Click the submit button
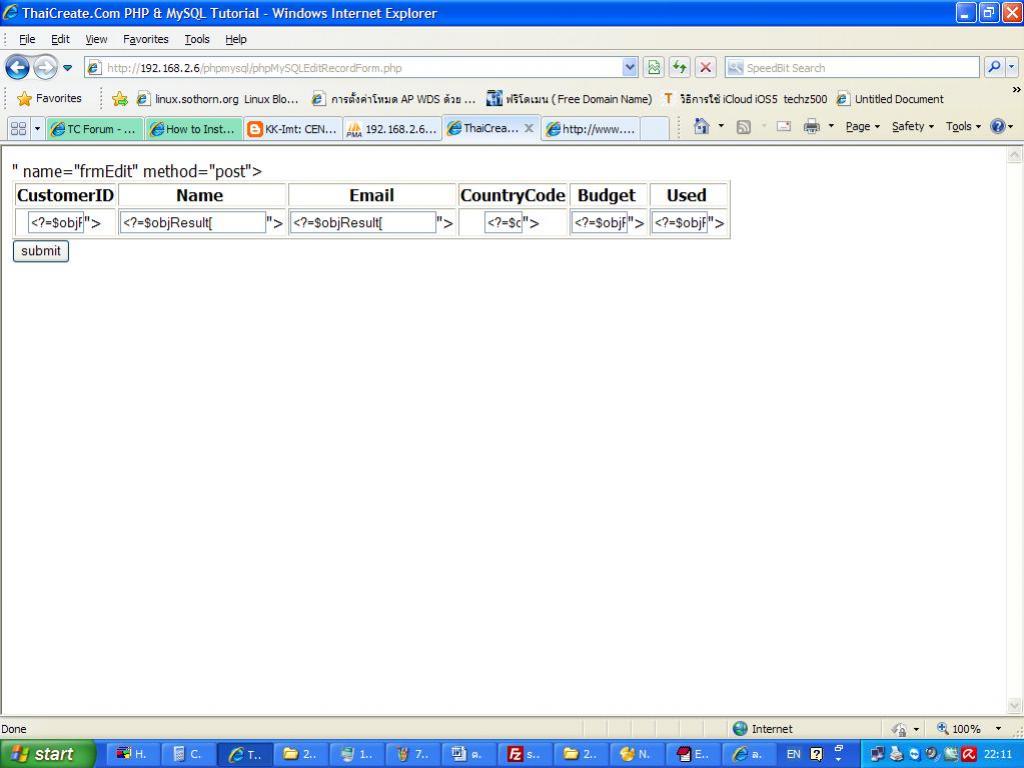 coord(40,251)
